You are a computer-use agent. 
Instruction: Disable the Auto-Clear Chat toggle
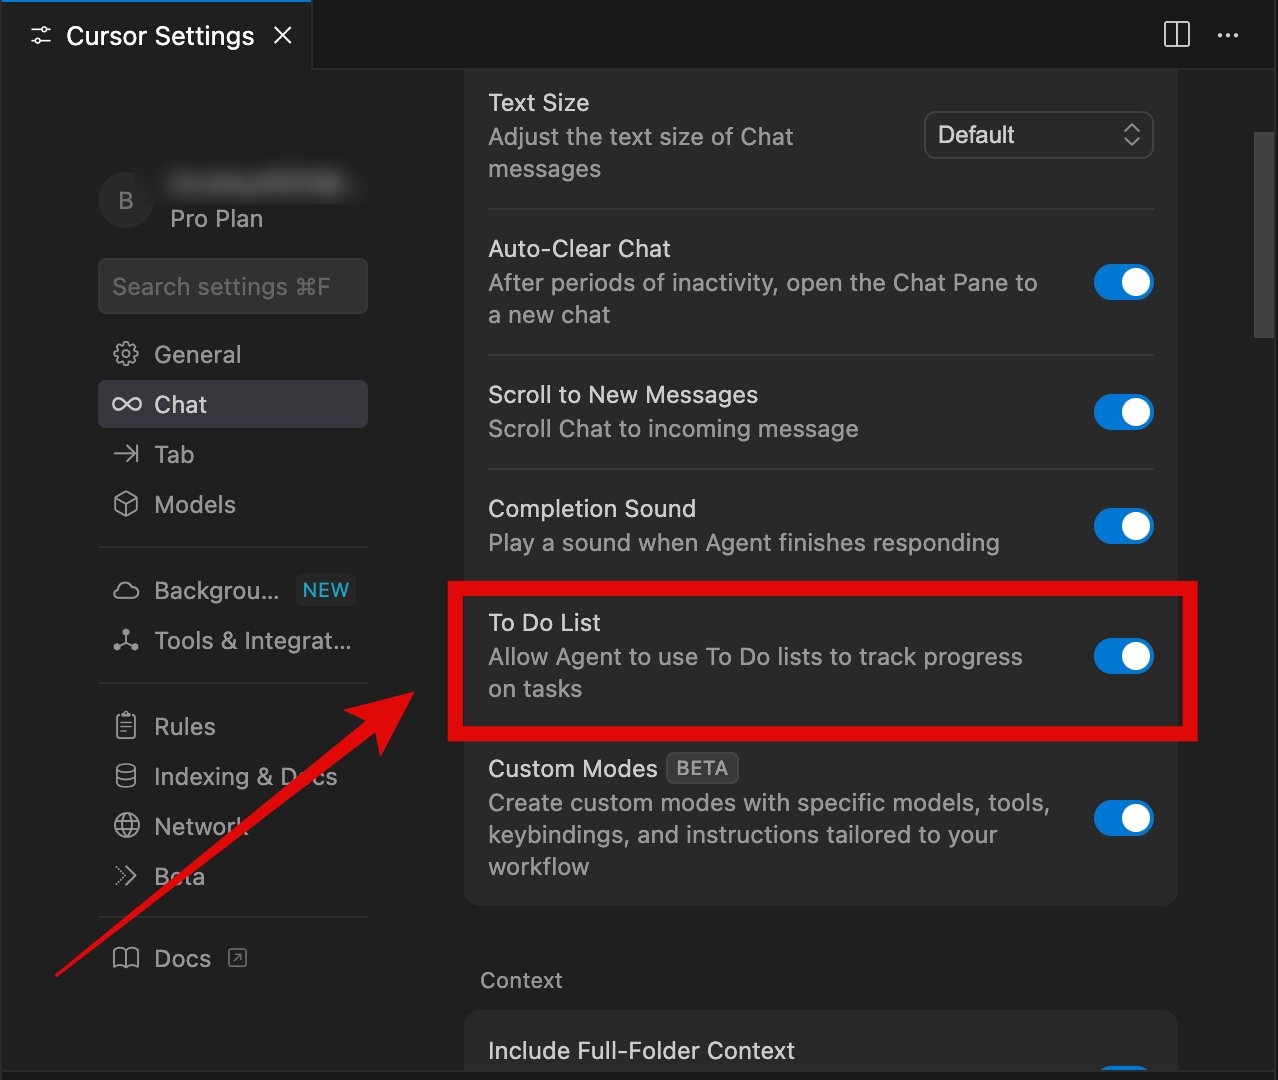coord(1123,282)
